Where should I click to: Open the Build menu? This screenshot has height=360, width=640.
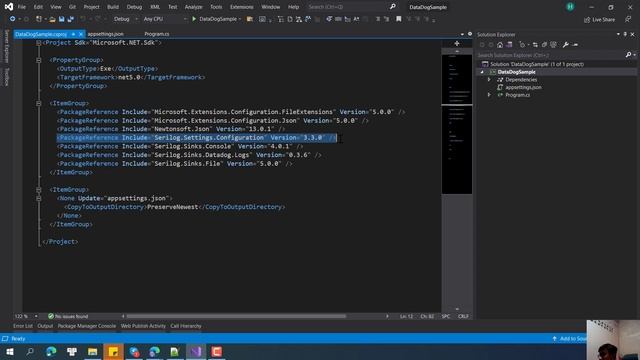(x=113, y=7)
